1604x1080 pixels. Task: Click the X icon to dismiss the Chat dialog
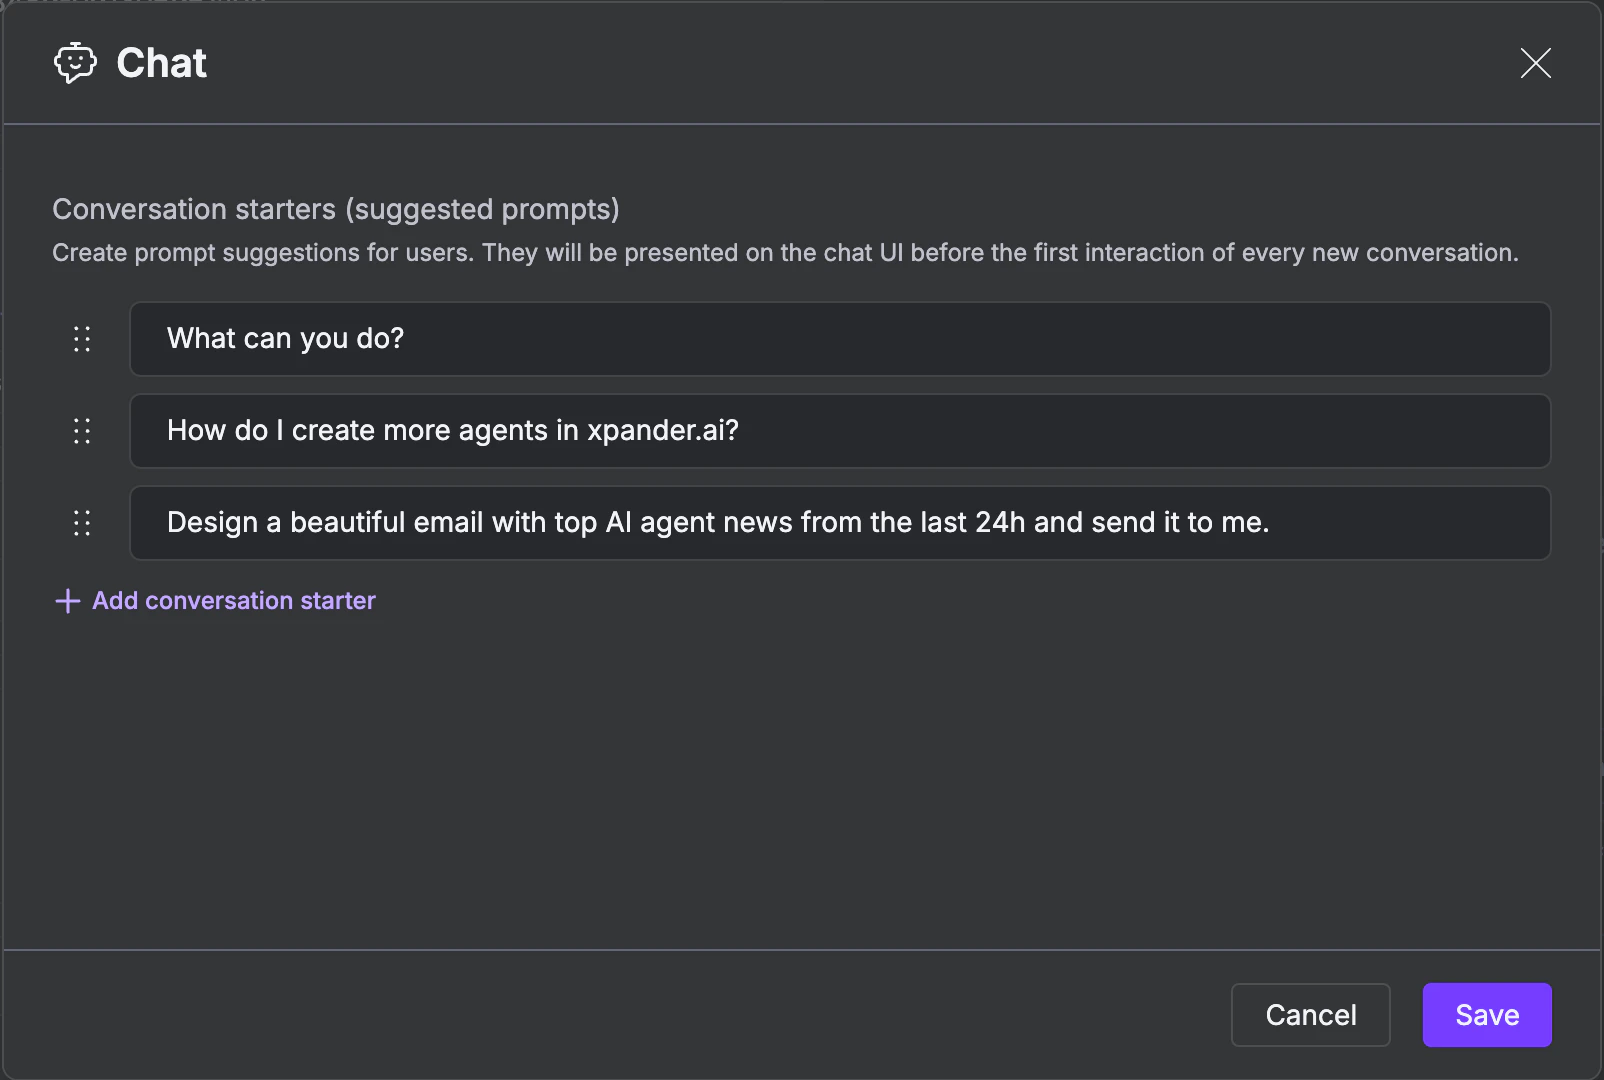click(1535, 63)
